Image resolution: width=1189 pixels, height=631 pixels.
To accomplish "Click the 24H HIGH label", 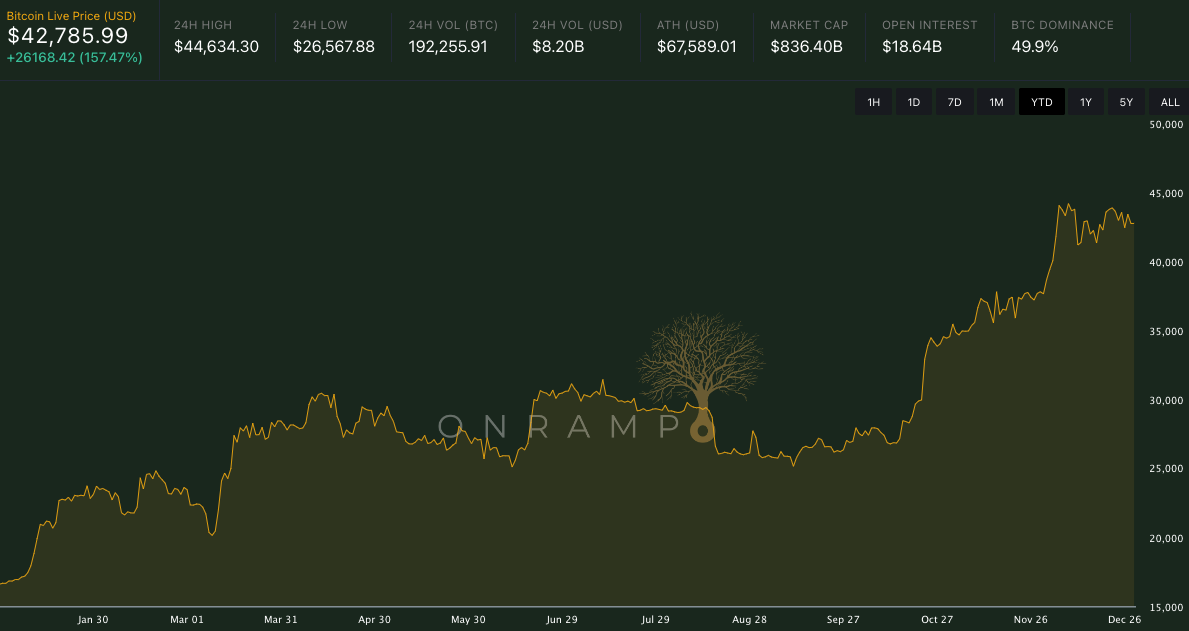I will click(203, 25).
